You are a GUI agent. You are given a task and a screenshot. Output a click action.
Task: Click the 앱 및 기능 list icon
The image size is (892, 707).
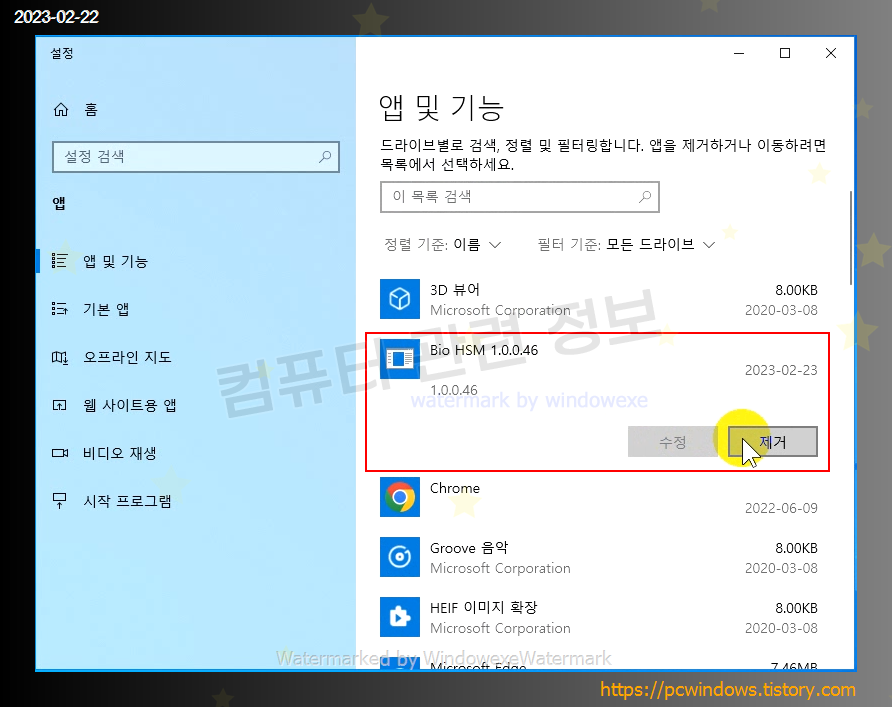coord(59,261)
